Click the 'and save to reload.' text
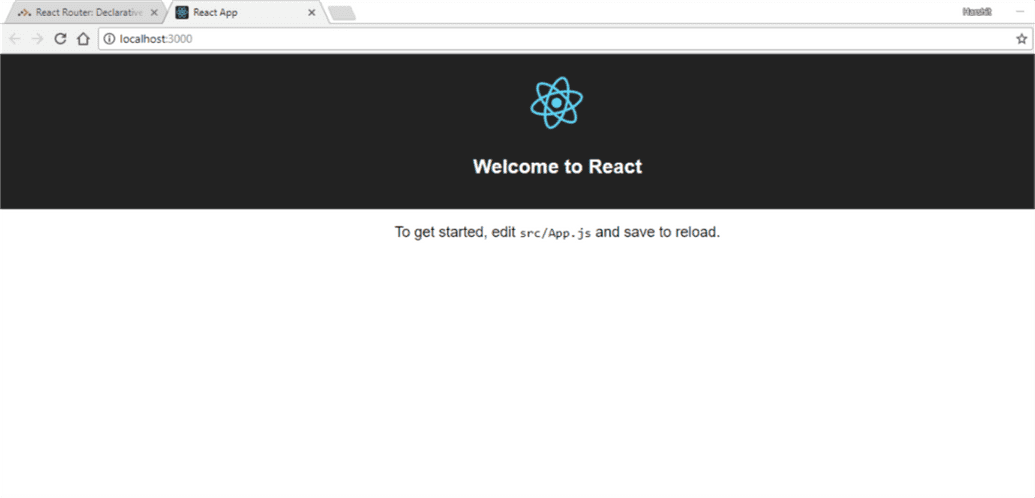 [x=657, y=232]
